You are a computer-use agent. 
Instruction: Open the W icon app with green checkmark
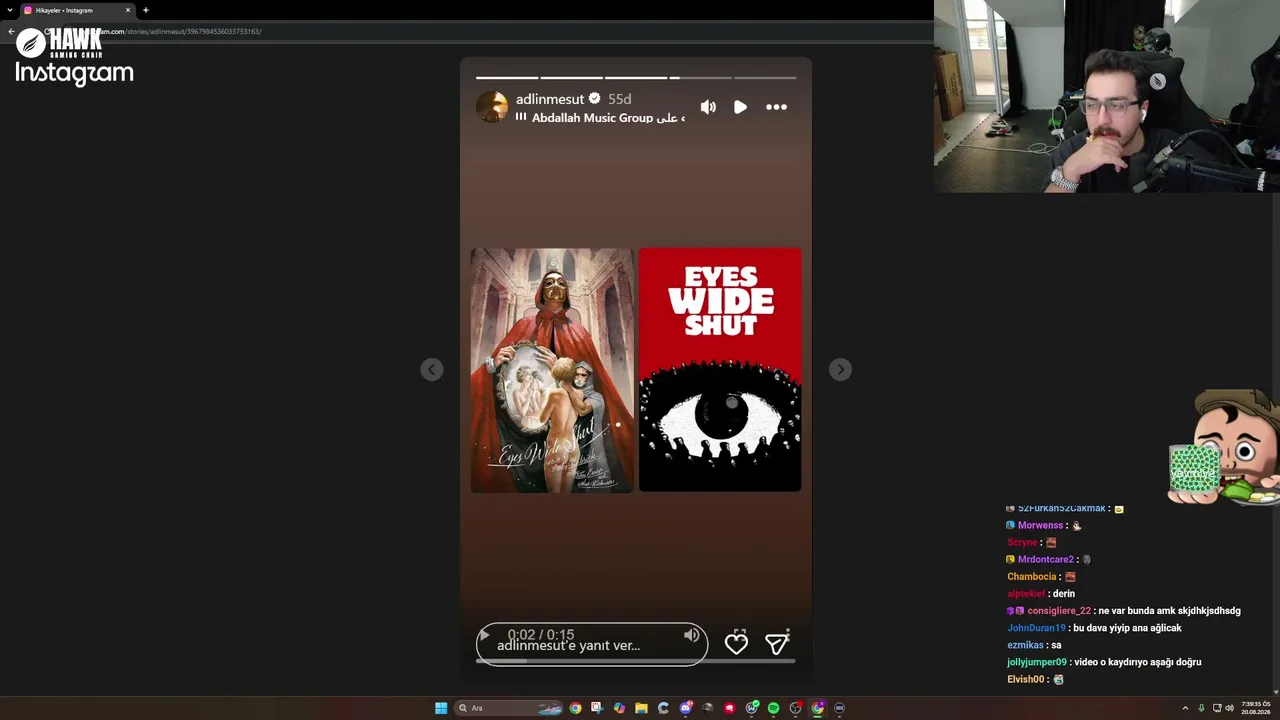(x=751, y=708)
